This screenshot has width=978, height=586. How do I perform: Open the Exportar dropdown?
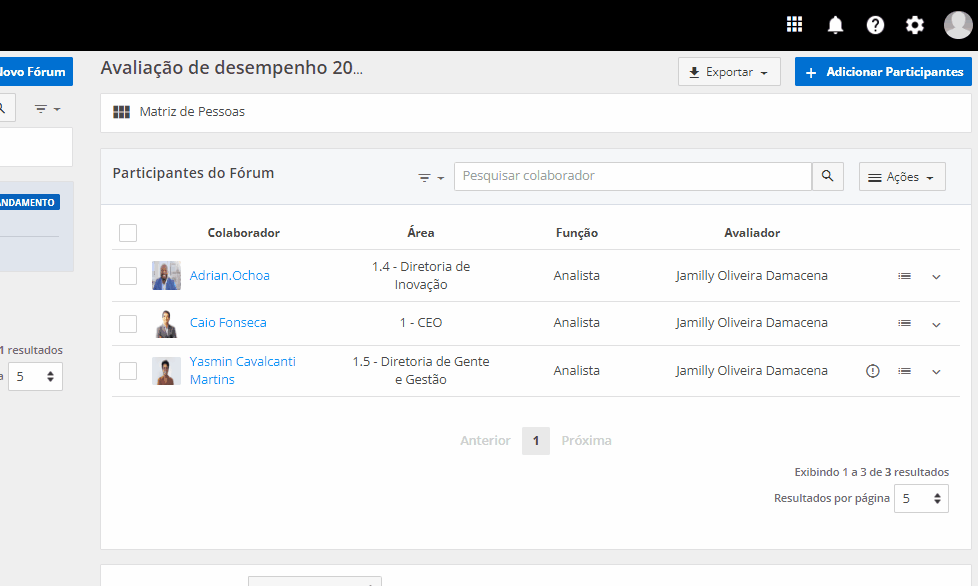(x=729, y=72)
